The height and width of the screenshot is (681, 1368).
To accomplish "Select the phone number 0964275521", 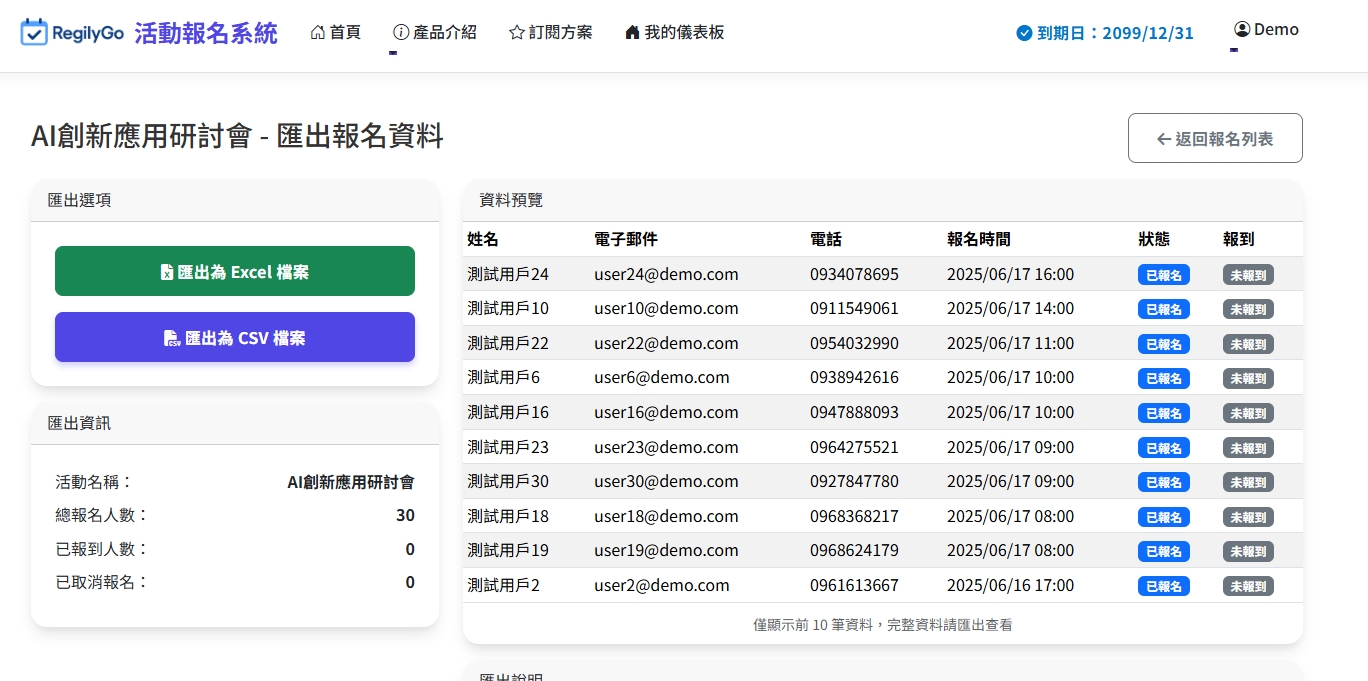I will click(x=854, y=447).
